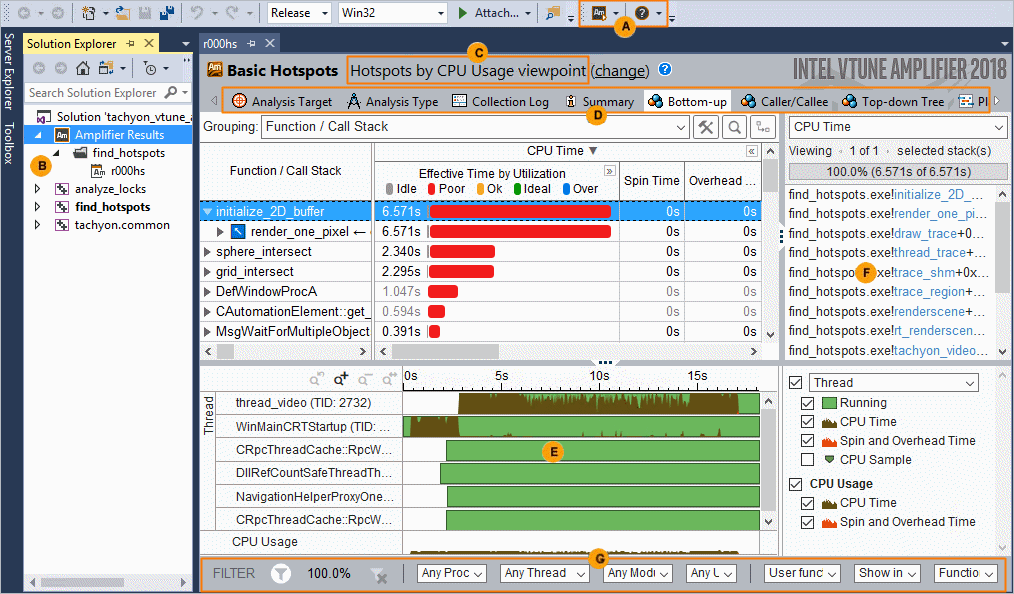Click the timeline zoom-in magnifier icon
This screenshot has height=594, width=1014.
pyautogui.click(x=341, y=379)
